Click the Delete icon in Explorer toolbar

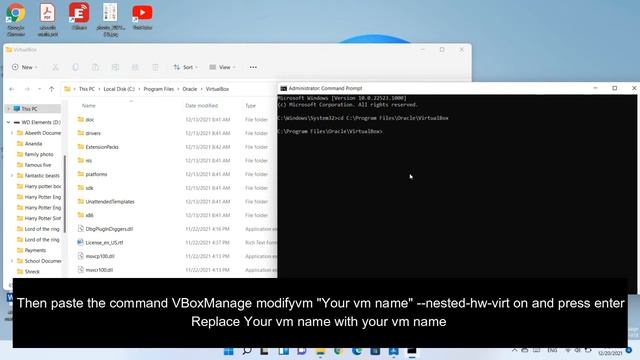tap(155, 67)
